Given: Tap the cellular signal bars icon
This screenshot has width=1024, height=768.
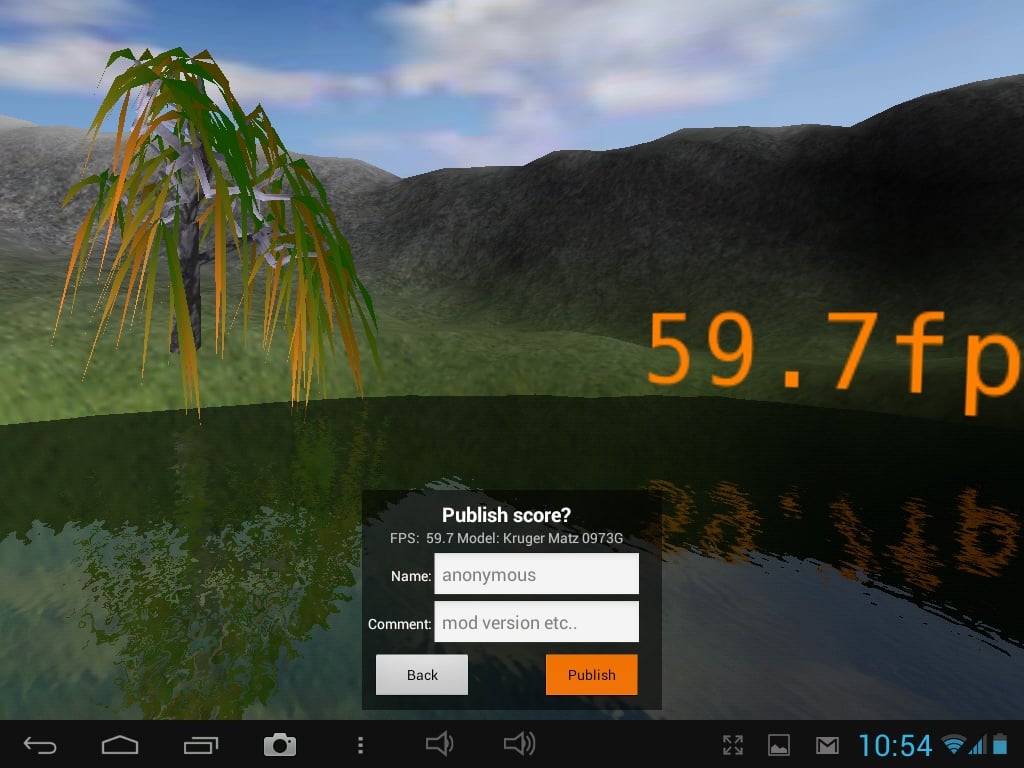Looking at the screenshot, I should pyautogui.click(x=978, y=744).
